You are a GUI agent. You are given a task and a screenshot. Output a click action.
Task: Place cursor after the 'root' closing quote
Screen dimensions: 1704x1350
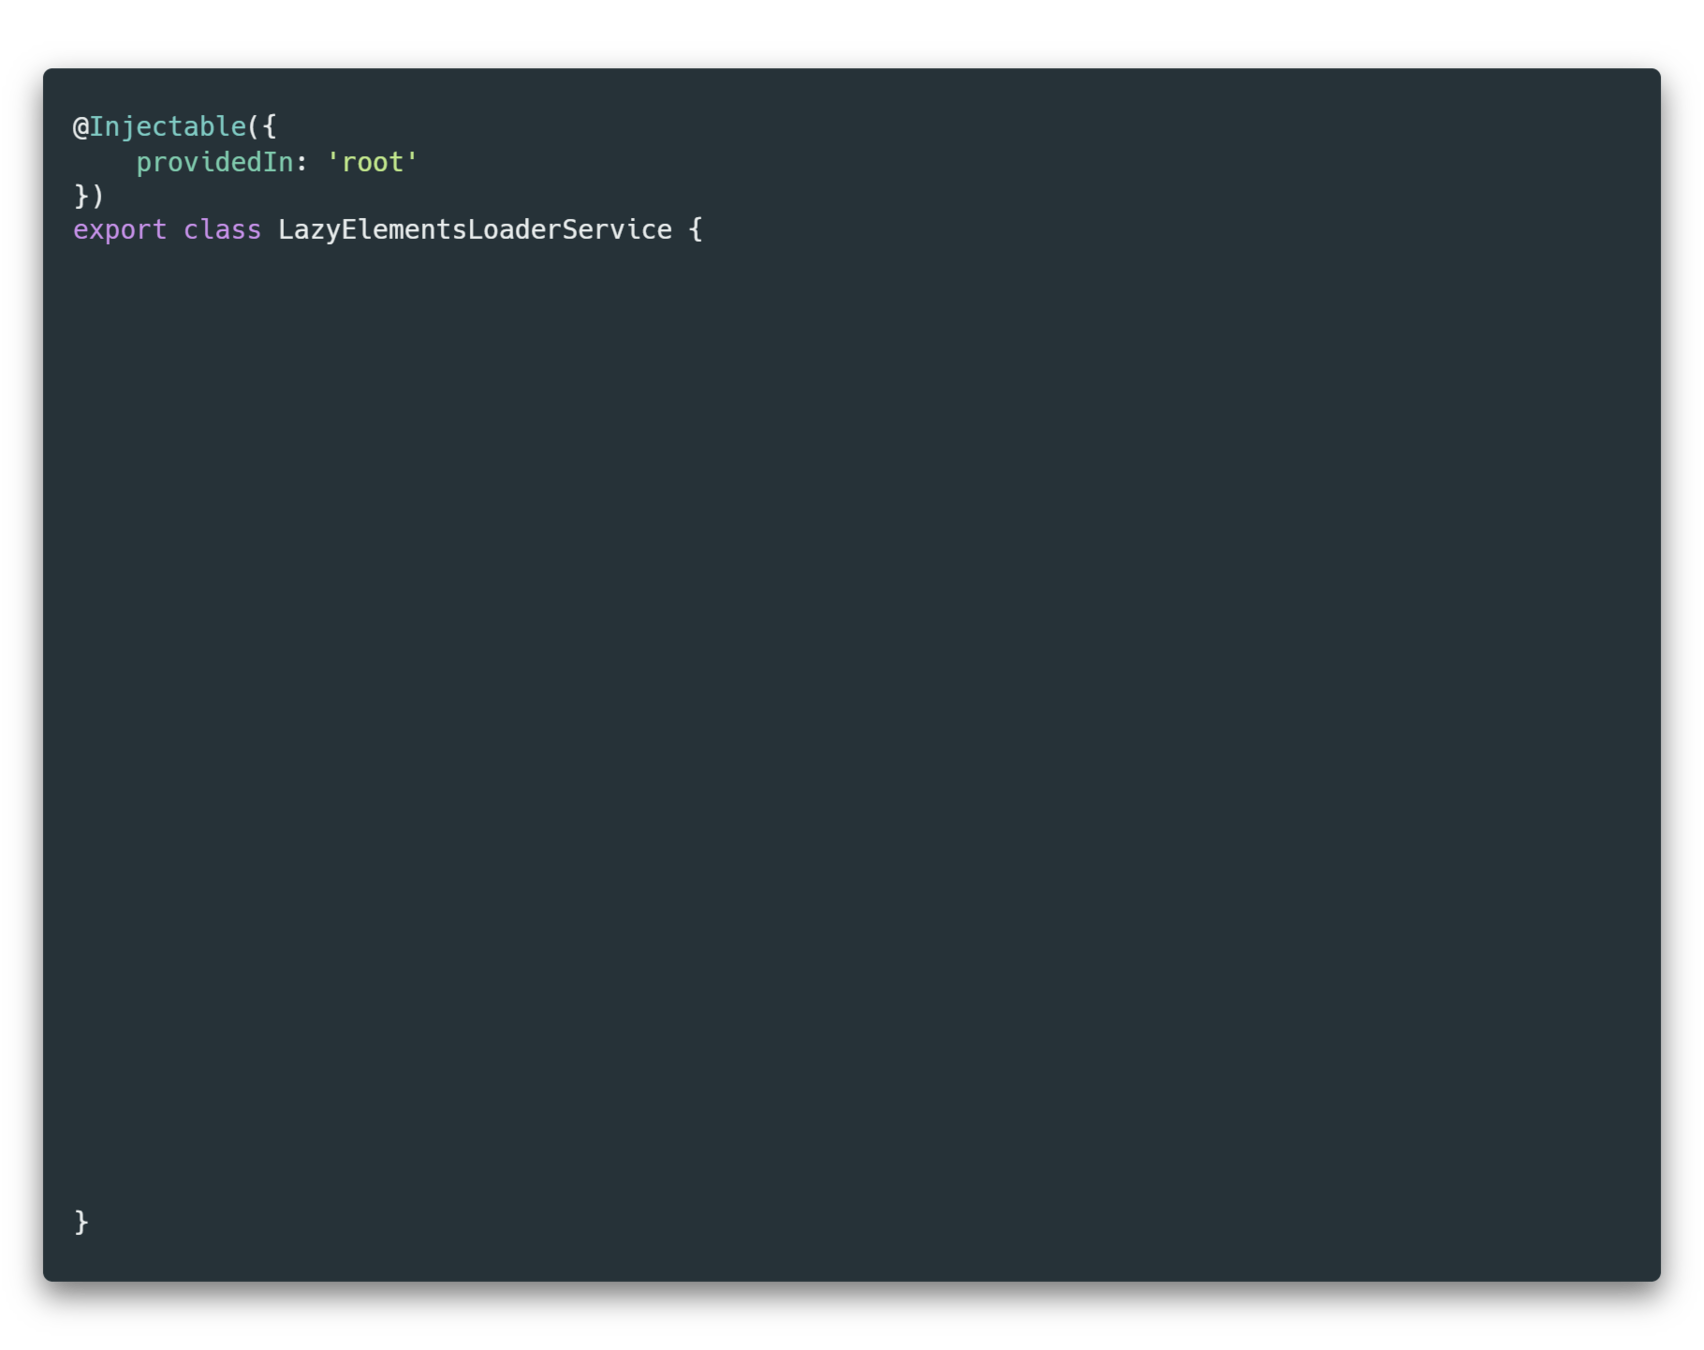point(421,162)
